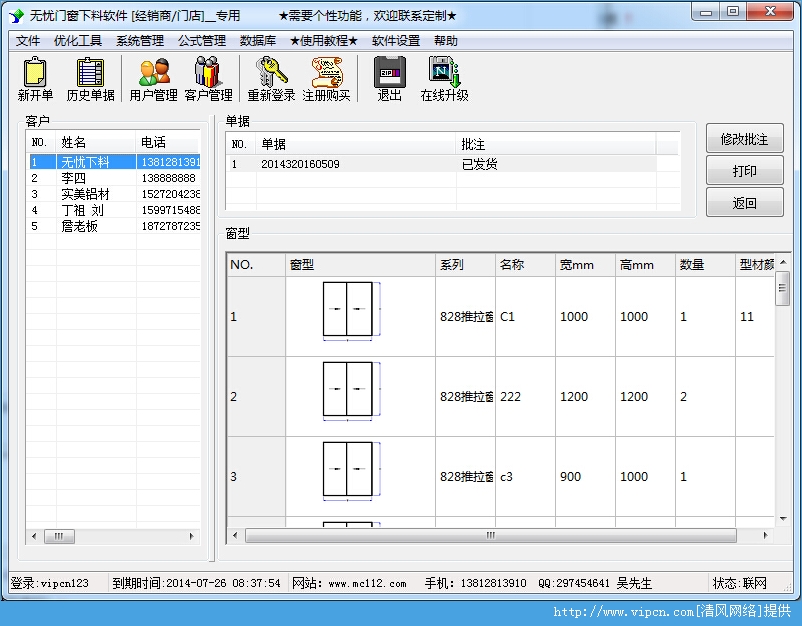
Task: Click window drawing thumbnail in row 2
Action: click(x=351, y=391)
